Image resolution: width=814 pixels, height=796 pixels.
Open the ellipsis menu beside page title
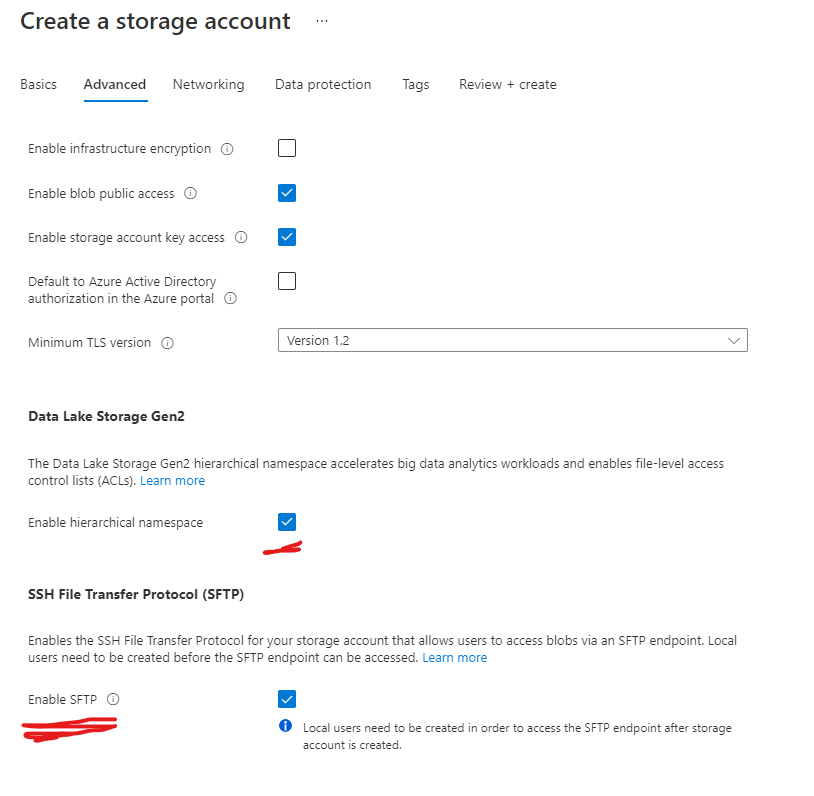[322, 21]
